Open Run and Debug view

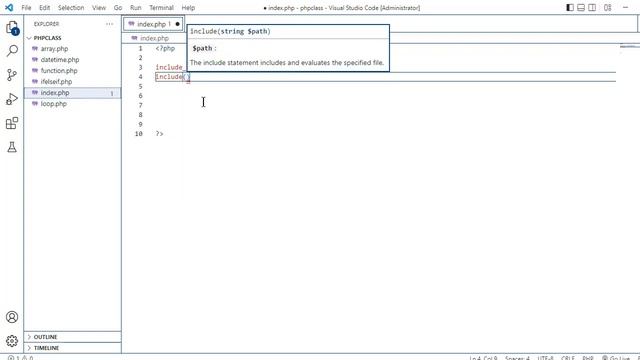(x=12, y=99)
